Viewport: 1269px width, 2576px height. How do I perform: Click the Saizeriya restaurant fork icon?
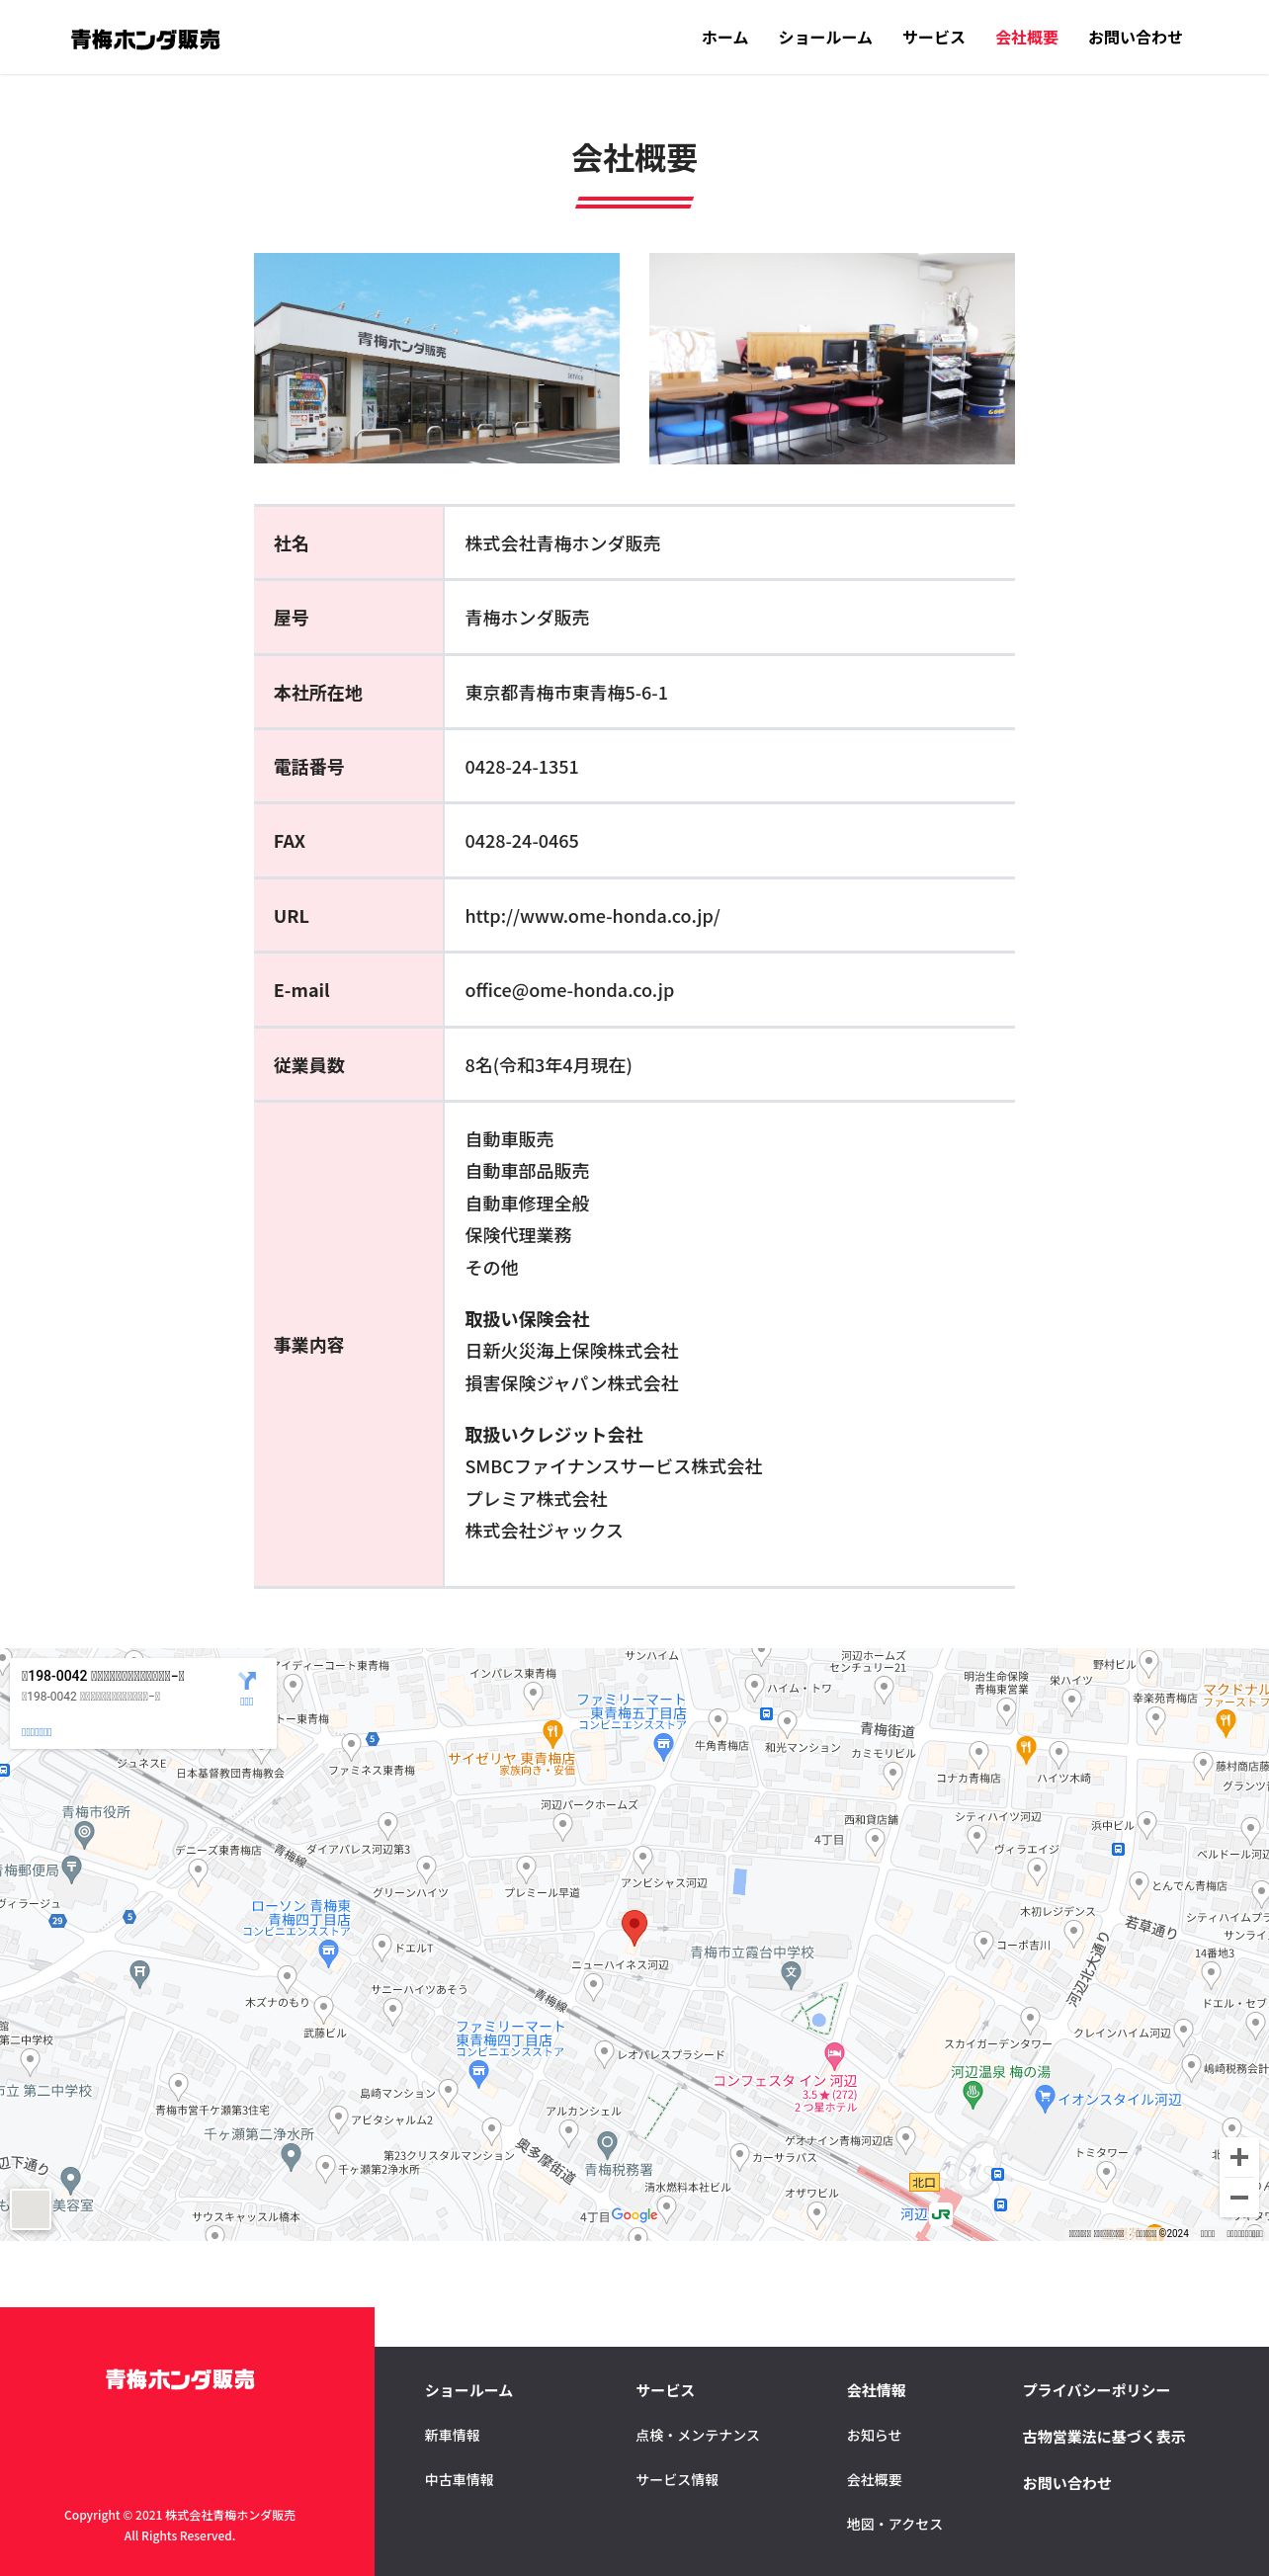(552, 1732)
